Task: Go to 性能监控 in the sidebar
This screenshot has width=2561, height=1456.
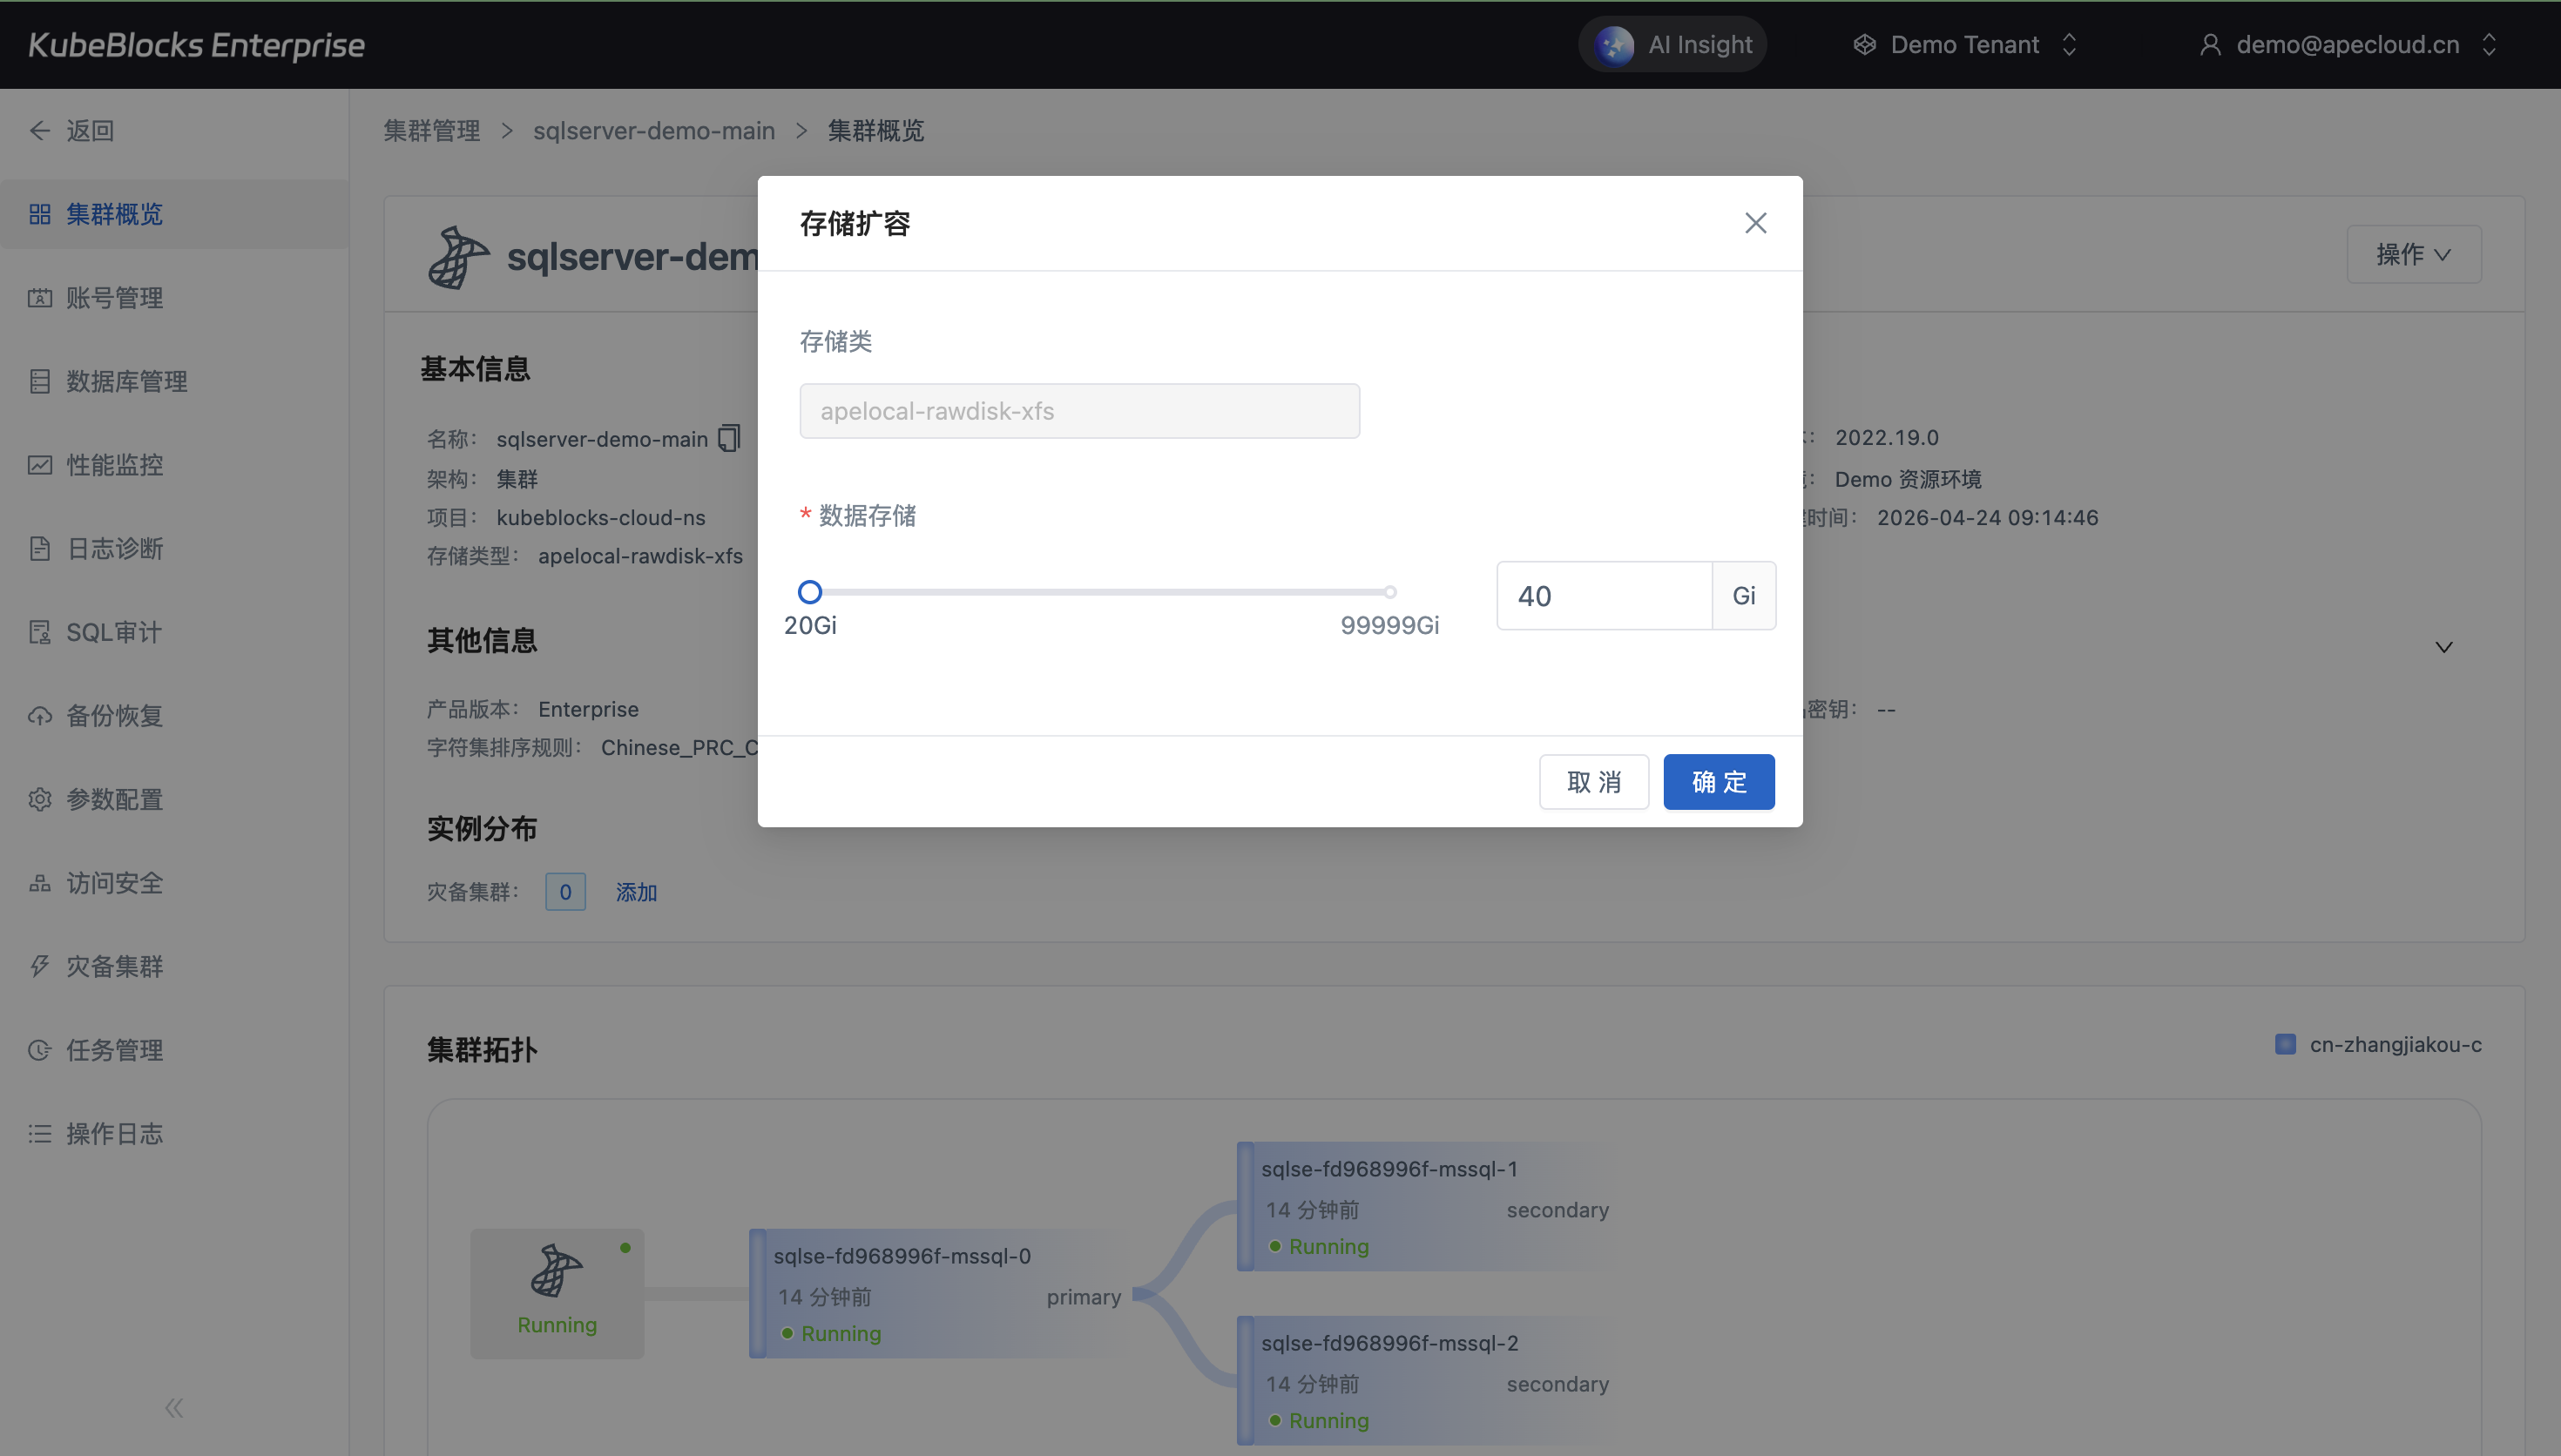Action: pos(114,465)
